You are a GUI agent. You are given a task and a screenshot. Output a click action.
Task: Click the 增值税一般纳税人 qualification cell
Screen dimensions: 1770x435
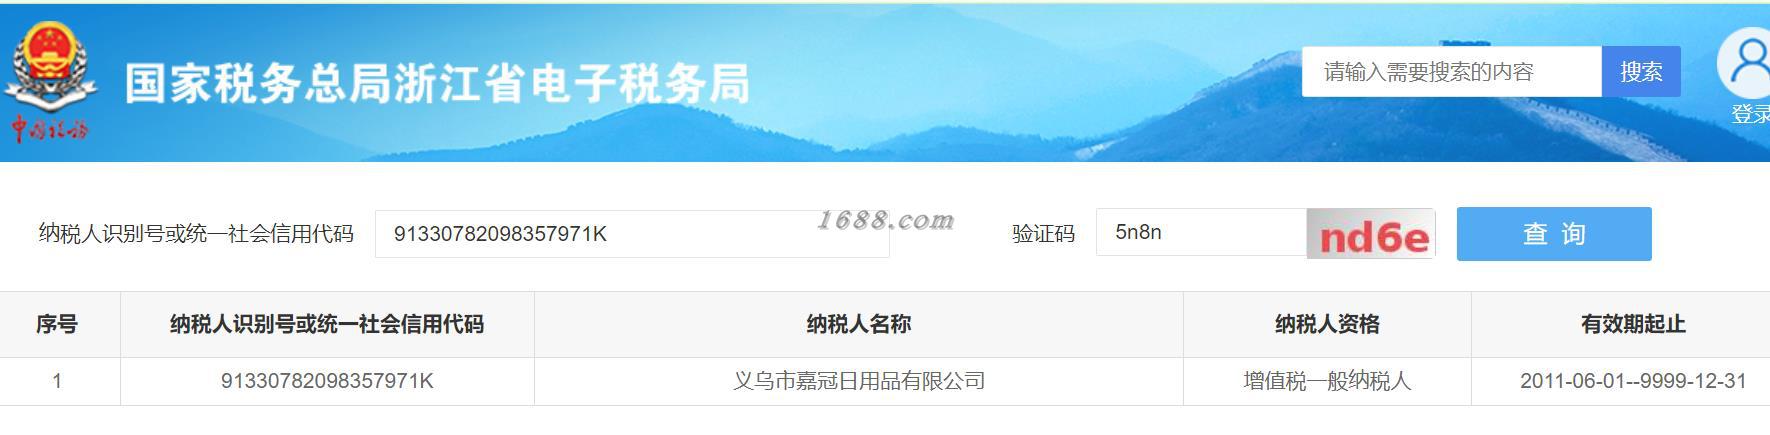pos(1327,381)
